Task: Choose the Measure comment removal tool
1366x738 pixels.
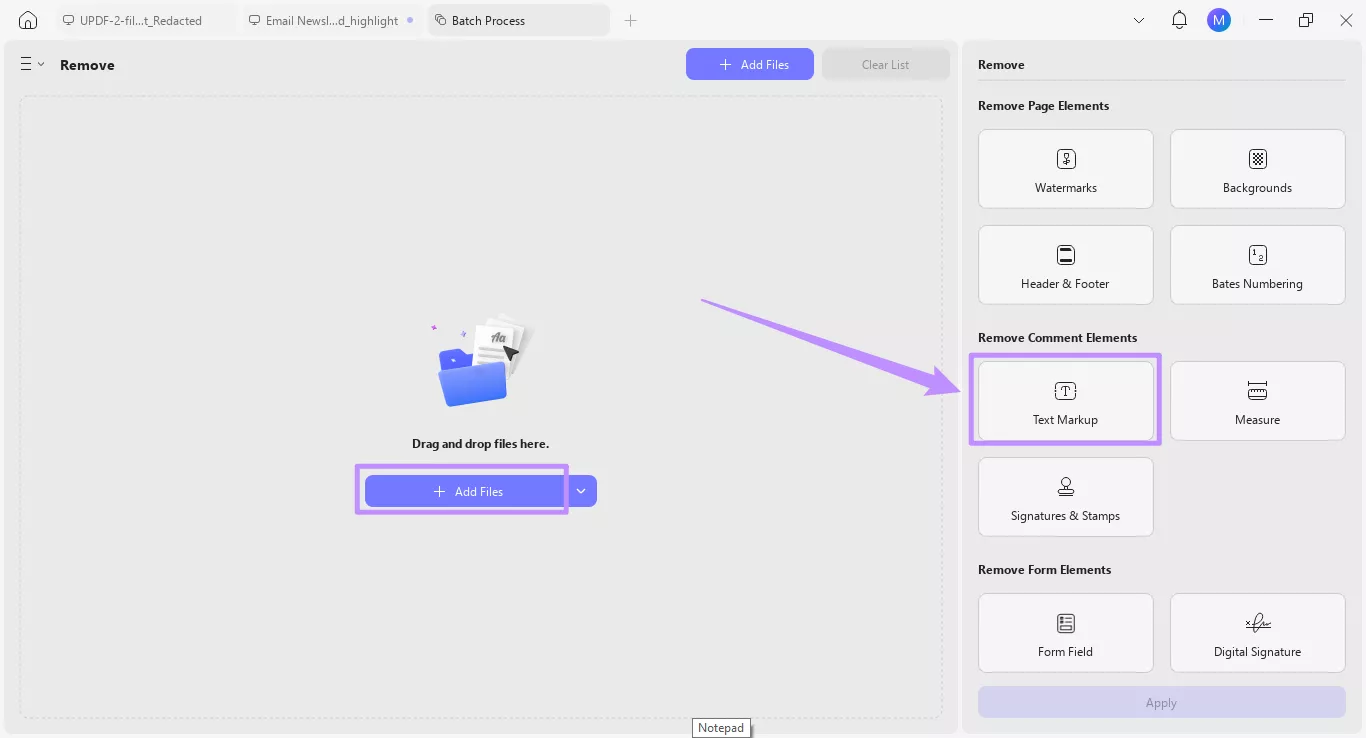Action: 1257,400
